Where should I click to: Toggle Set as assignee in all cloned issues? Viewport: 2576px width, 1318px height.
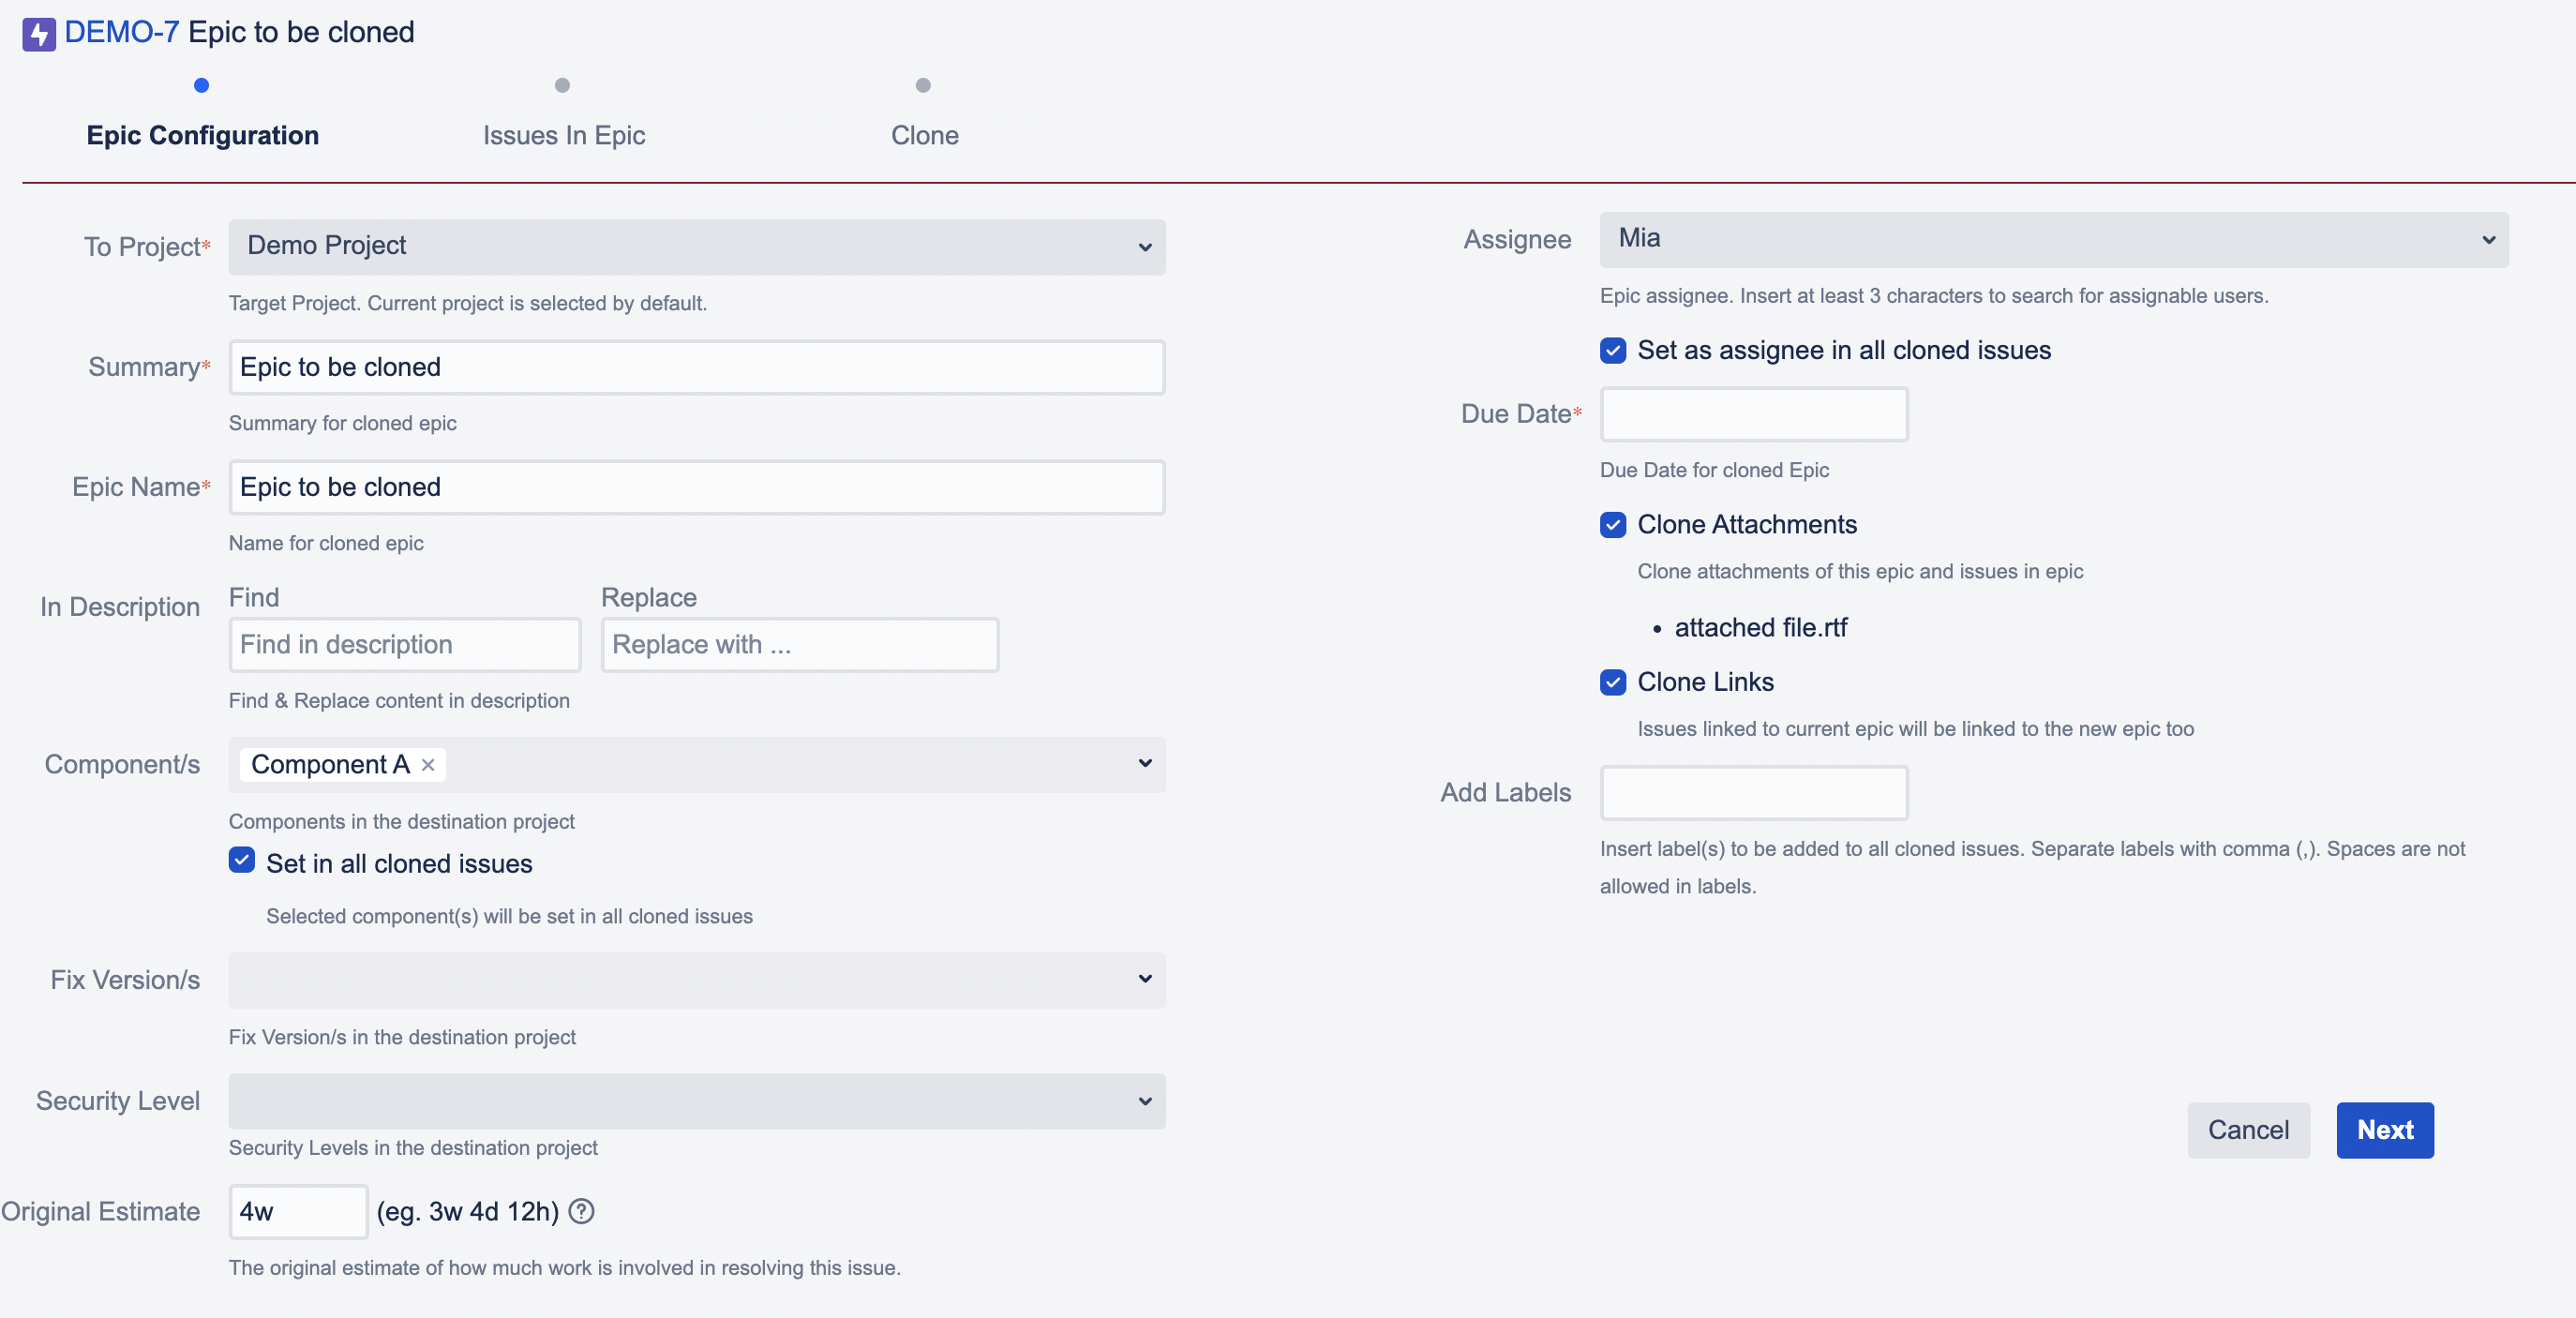[1612, 350]
